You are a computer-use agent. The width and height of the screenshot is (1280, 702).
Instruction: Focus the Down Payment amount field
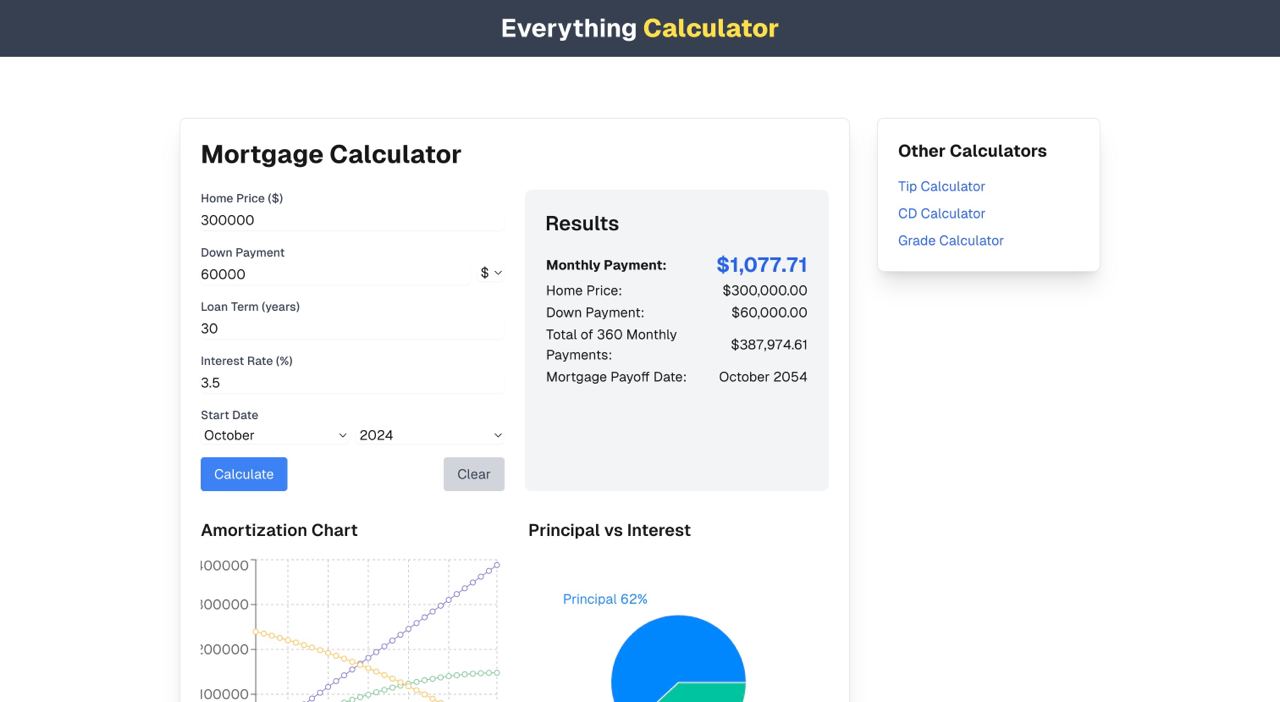click(x=334, y=274)
